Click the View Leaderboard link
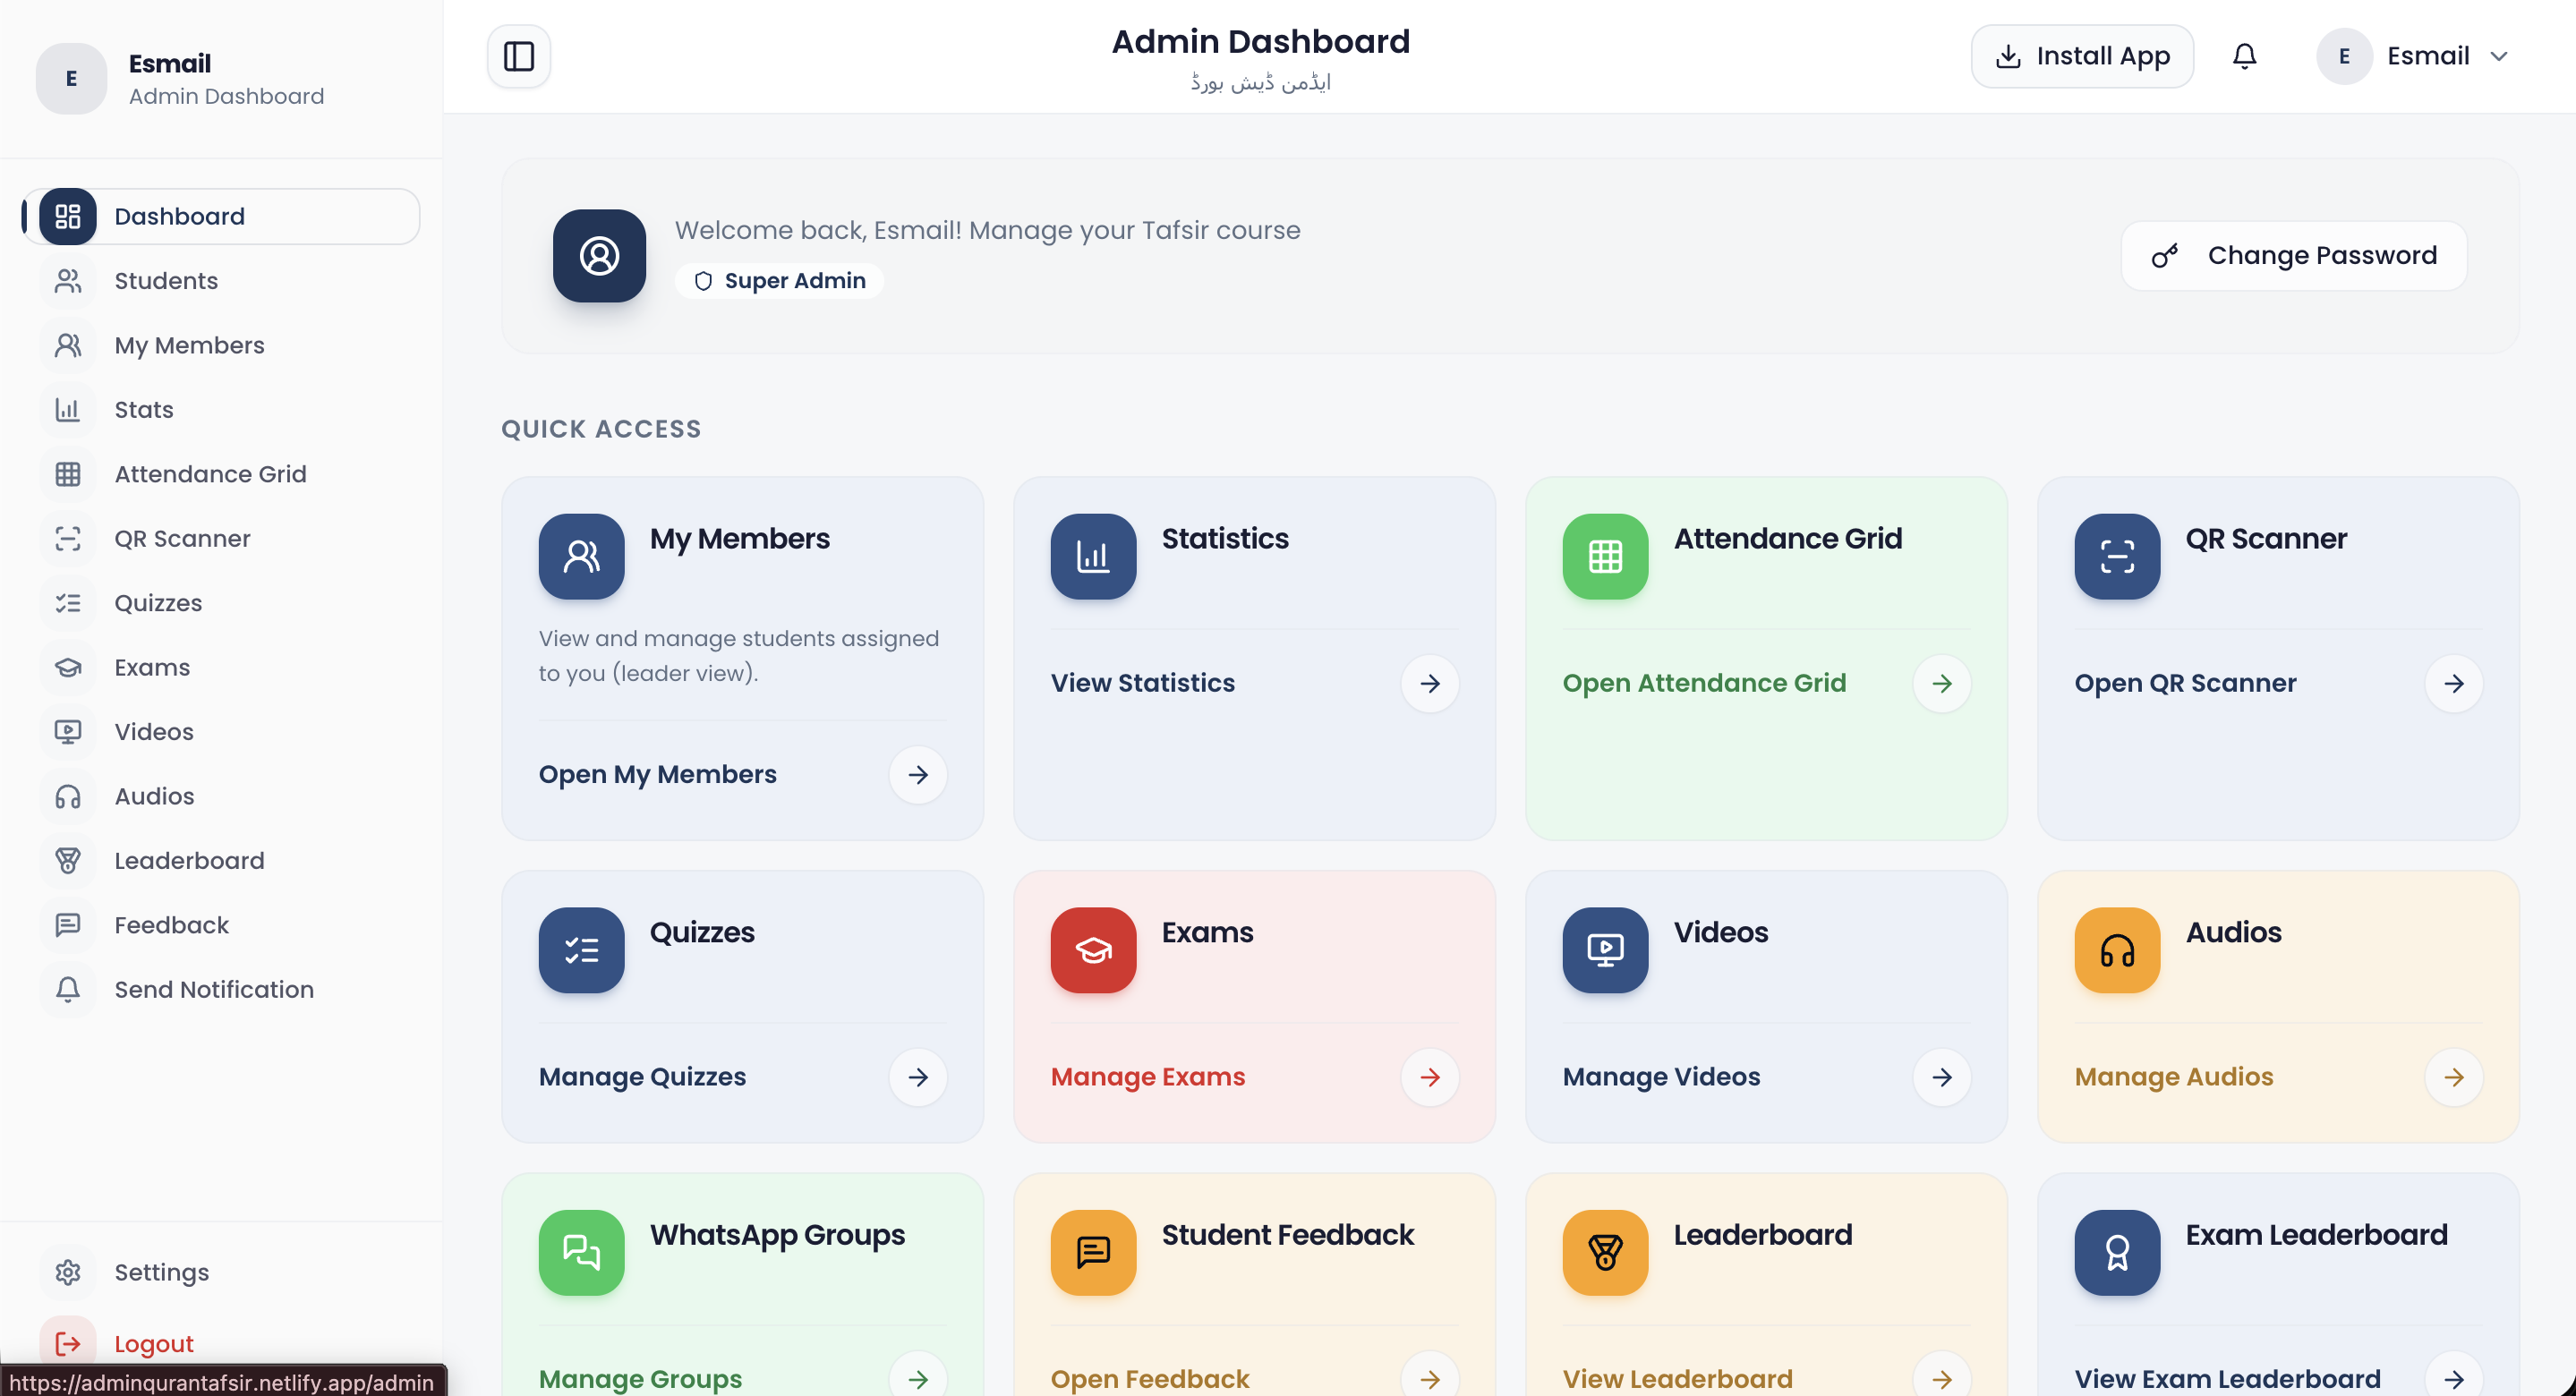The width and height of the screenshot is (2576, 1396). [x=1677, y=1379]
